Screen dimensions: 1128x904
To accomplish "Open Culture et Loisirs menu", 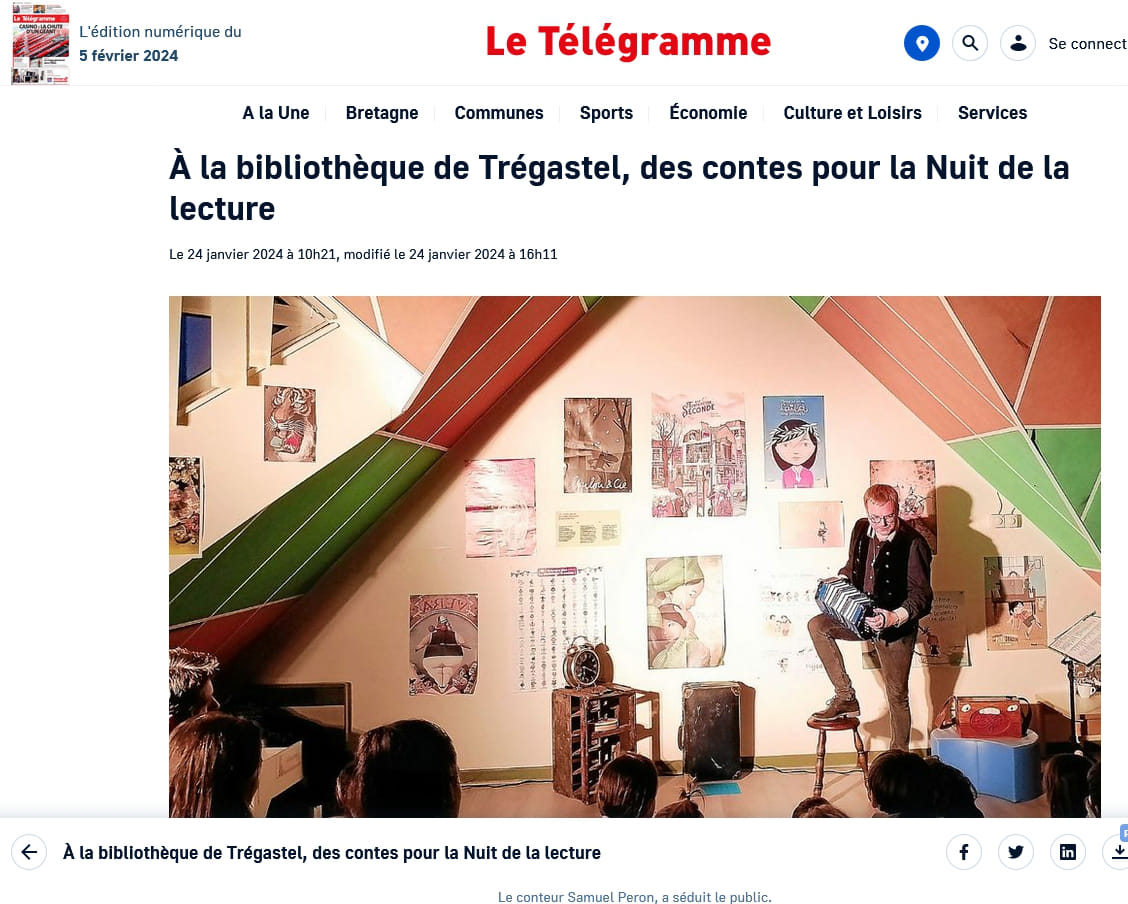I will pos(852,113).
